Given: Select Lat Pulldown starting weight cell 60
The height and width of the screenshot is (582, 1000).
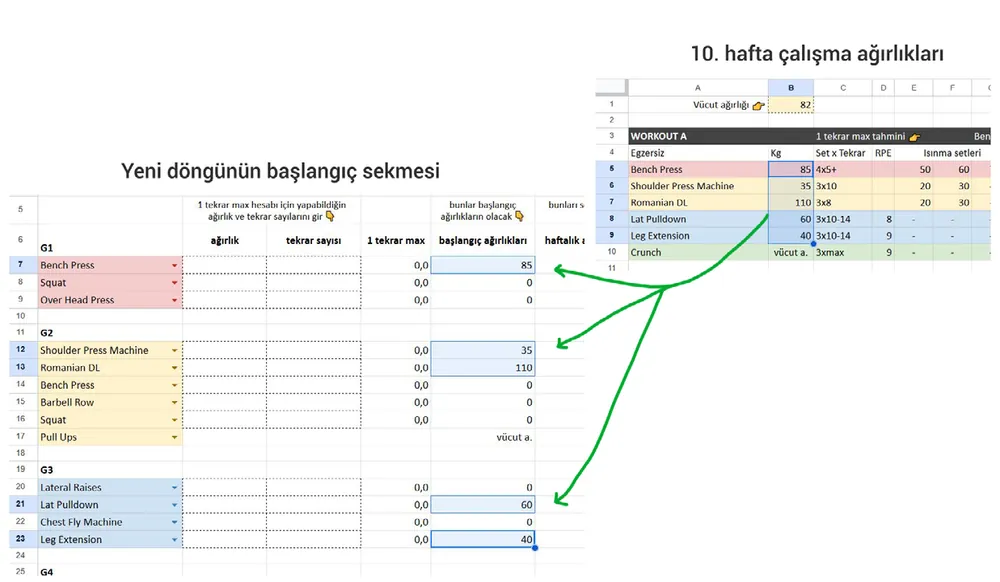Looking at the screenshot, I should coord(483,505).
